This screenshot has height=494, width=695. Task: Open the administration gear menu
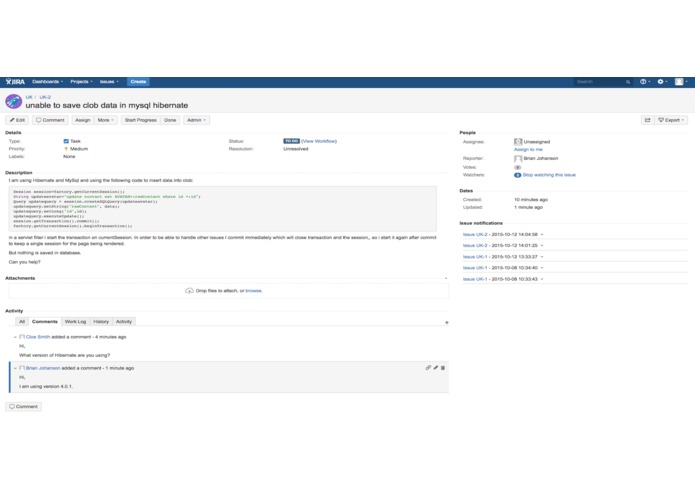663,82
